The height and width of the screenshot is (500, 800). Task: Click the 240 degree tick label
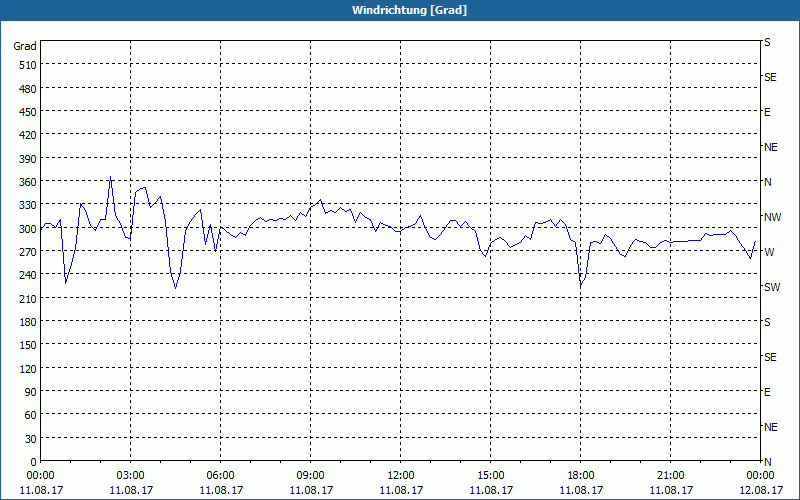[29, 275]
